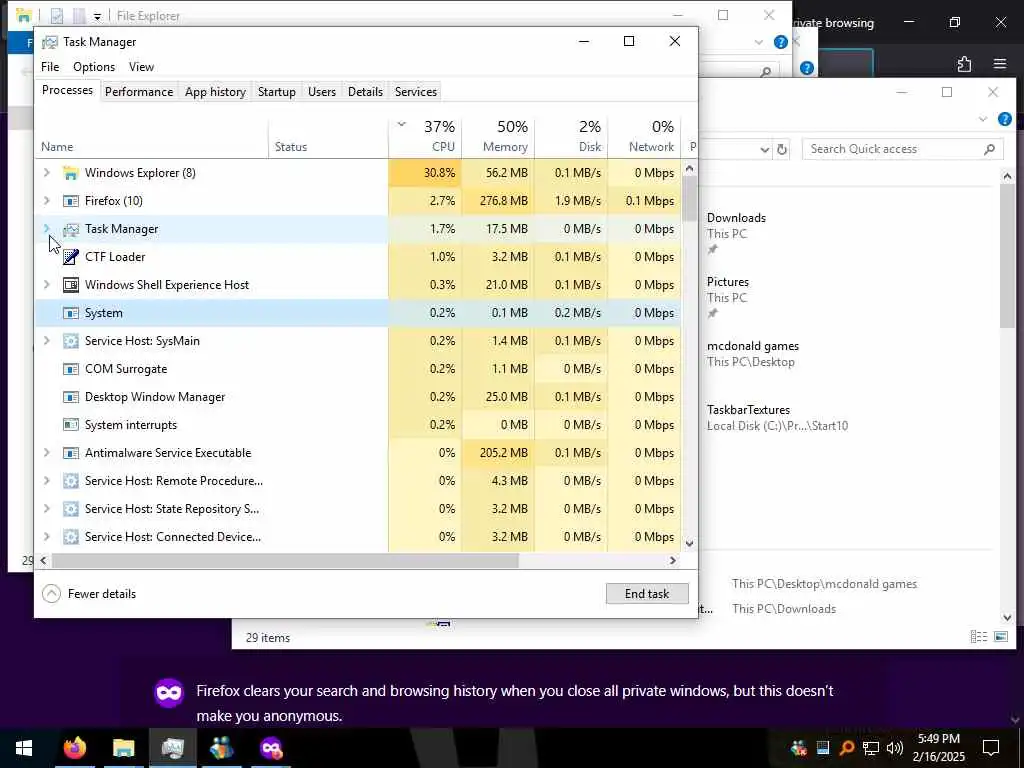Sort processes by Disk column

click(571, 136)
